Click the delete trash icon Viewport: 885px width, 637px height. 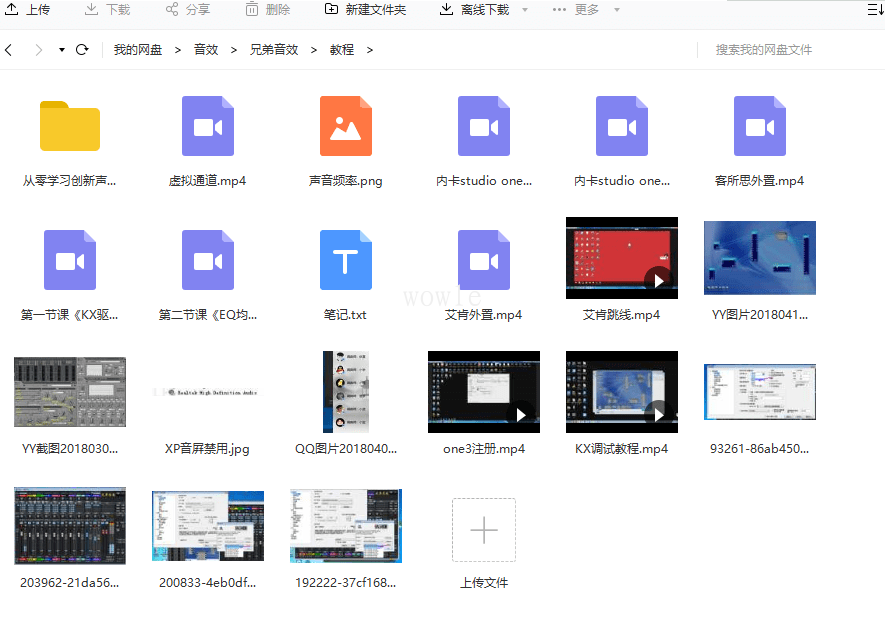point(252,9)
